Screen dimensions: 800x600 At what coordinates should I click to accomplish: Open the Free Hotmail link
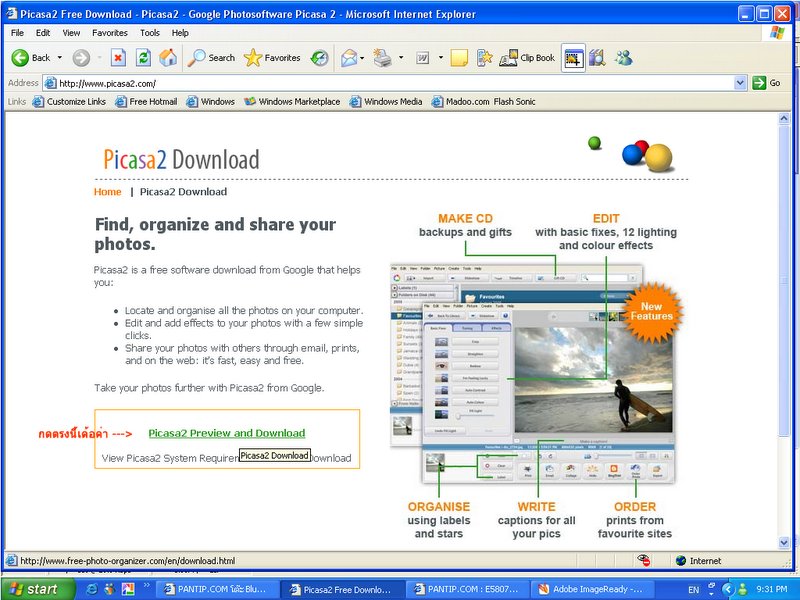[x=146, y=102]
